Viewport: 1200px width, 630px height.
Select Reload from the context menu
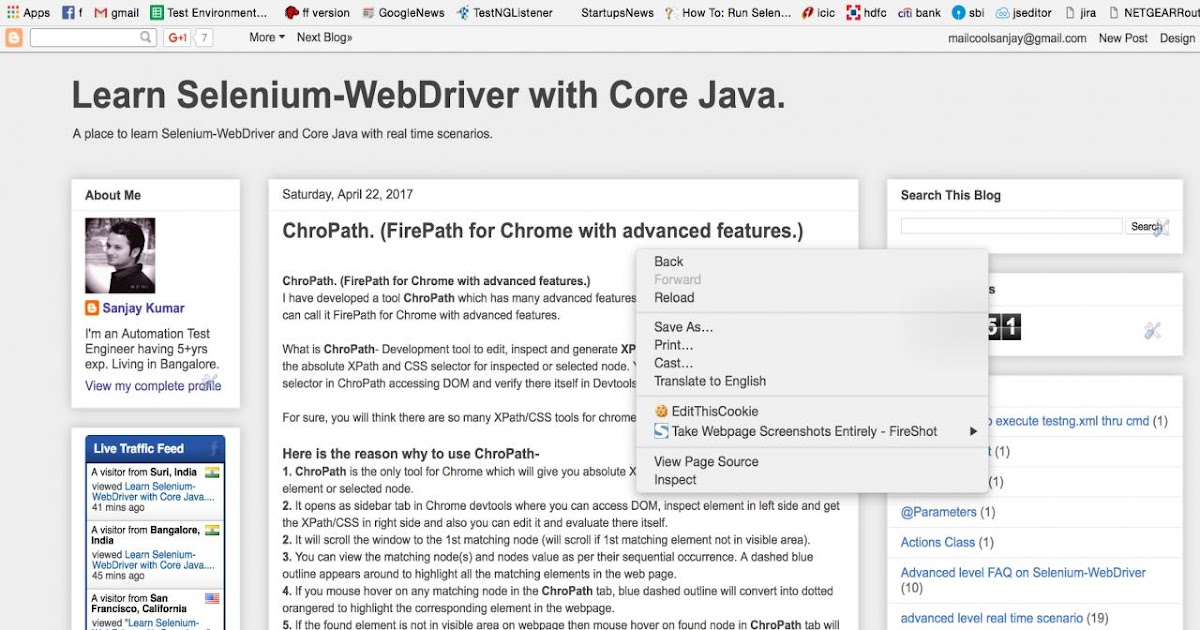click(674, 297)
